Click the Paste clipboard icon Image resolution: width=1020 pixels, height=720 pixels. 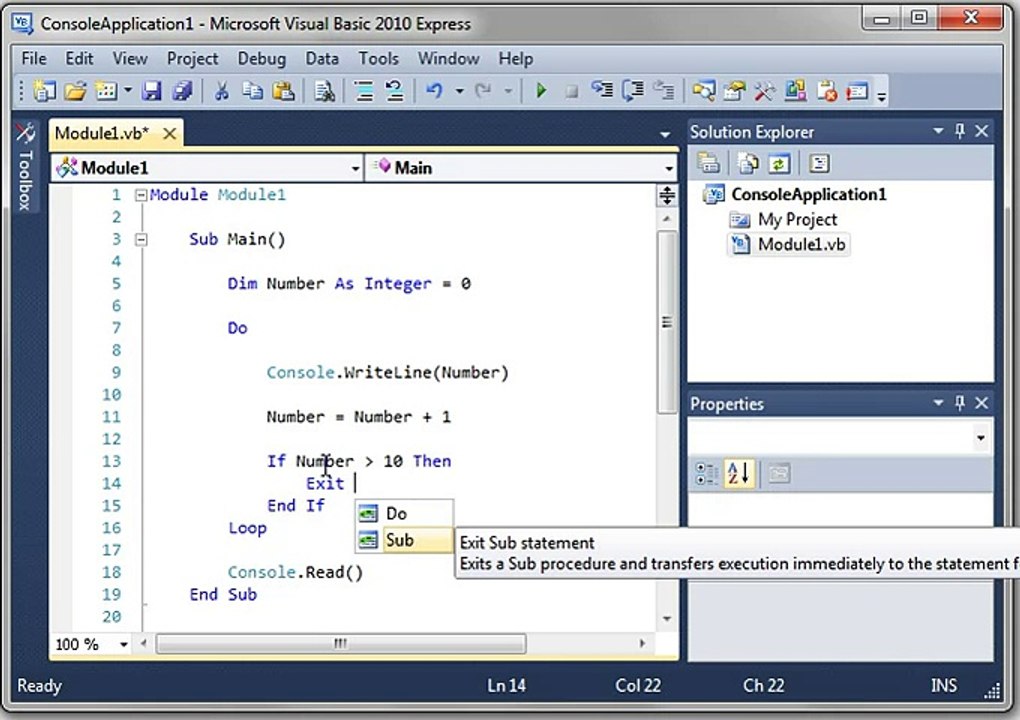[283, 90]
